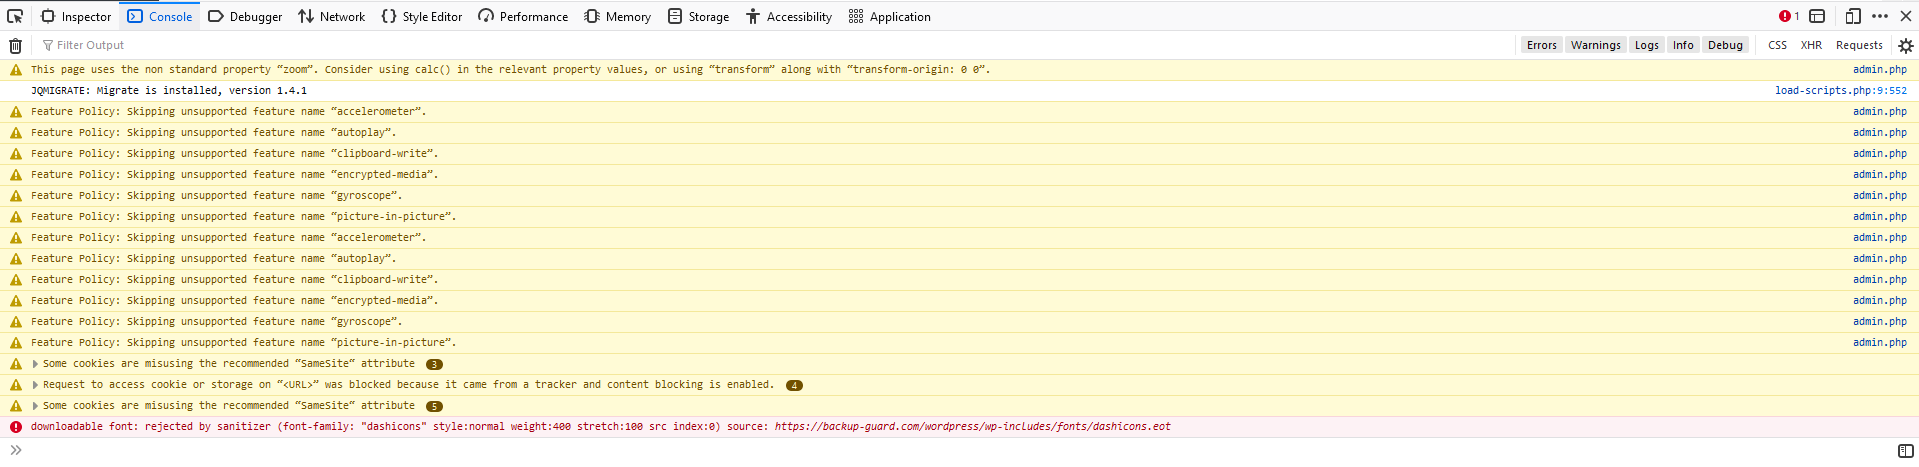Screen dimensions: 1919x467
Task: Toggle the Info filter
Action: tap(1683, 45)
